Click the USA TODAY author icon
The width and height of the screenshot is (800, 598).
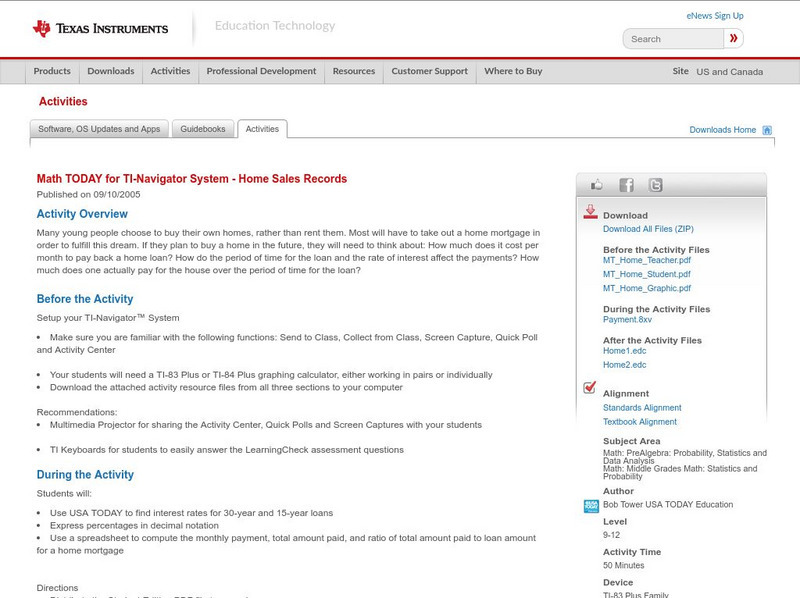tap(591, 506)
